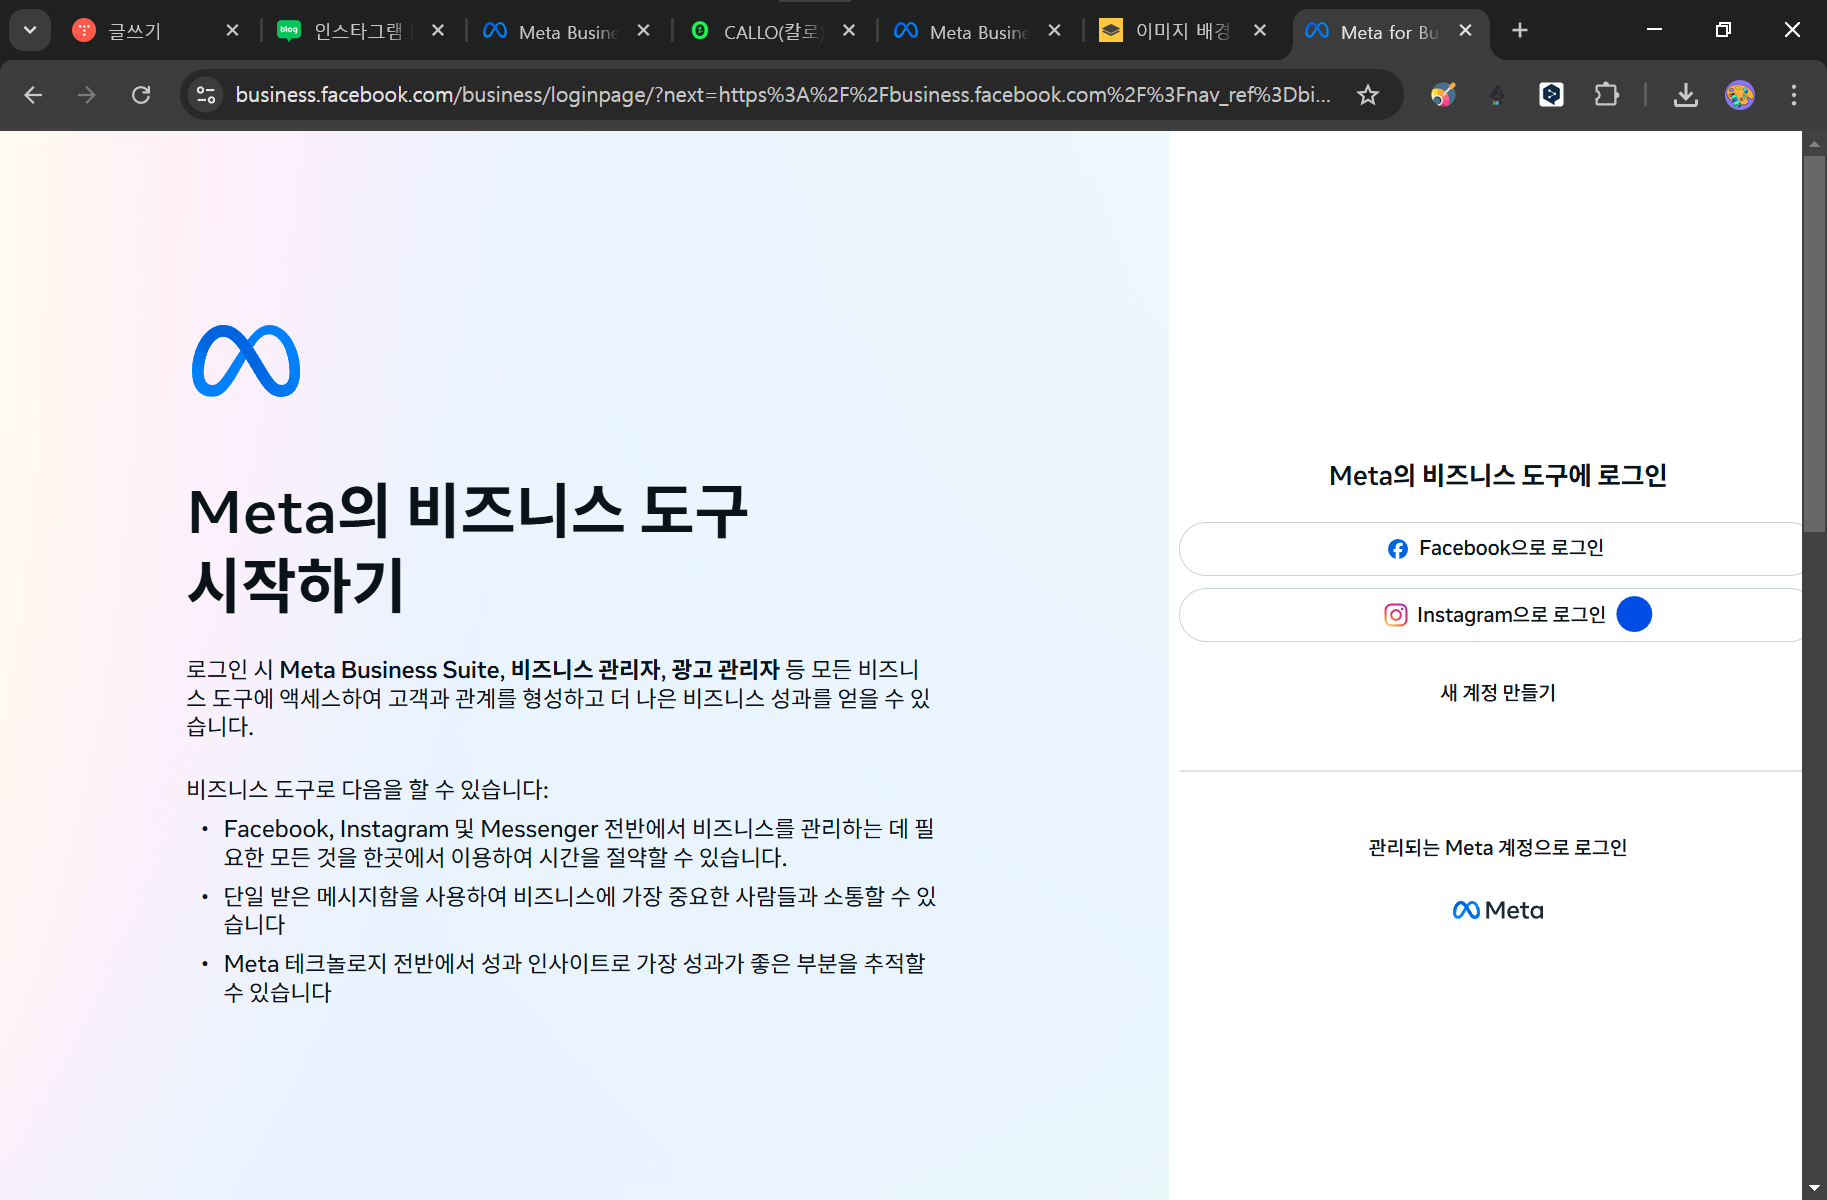Open the Downloads icon in toolbar

(x=1686, y=95)
